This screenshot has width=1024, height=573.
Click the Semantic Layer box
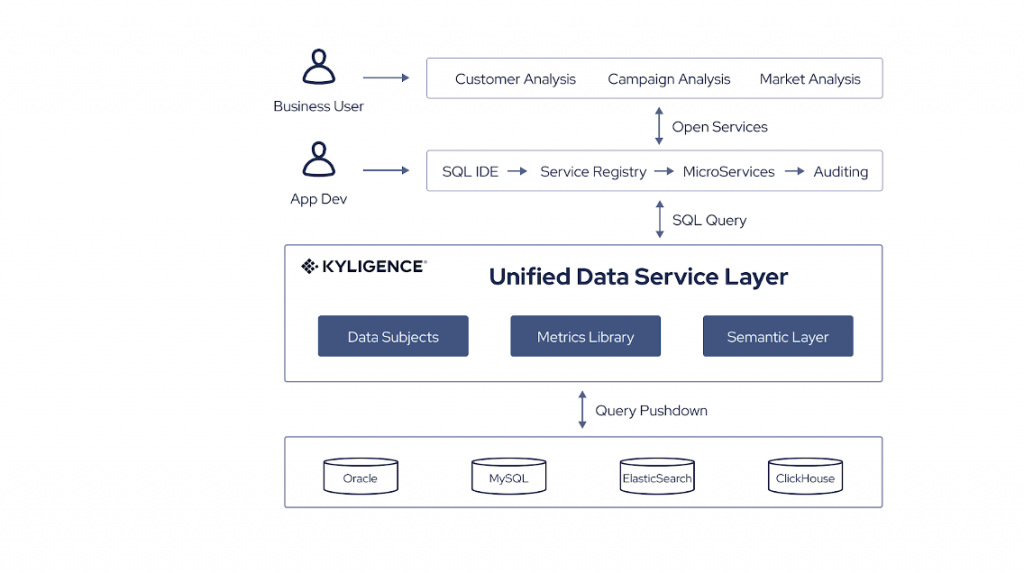(778, 336)
